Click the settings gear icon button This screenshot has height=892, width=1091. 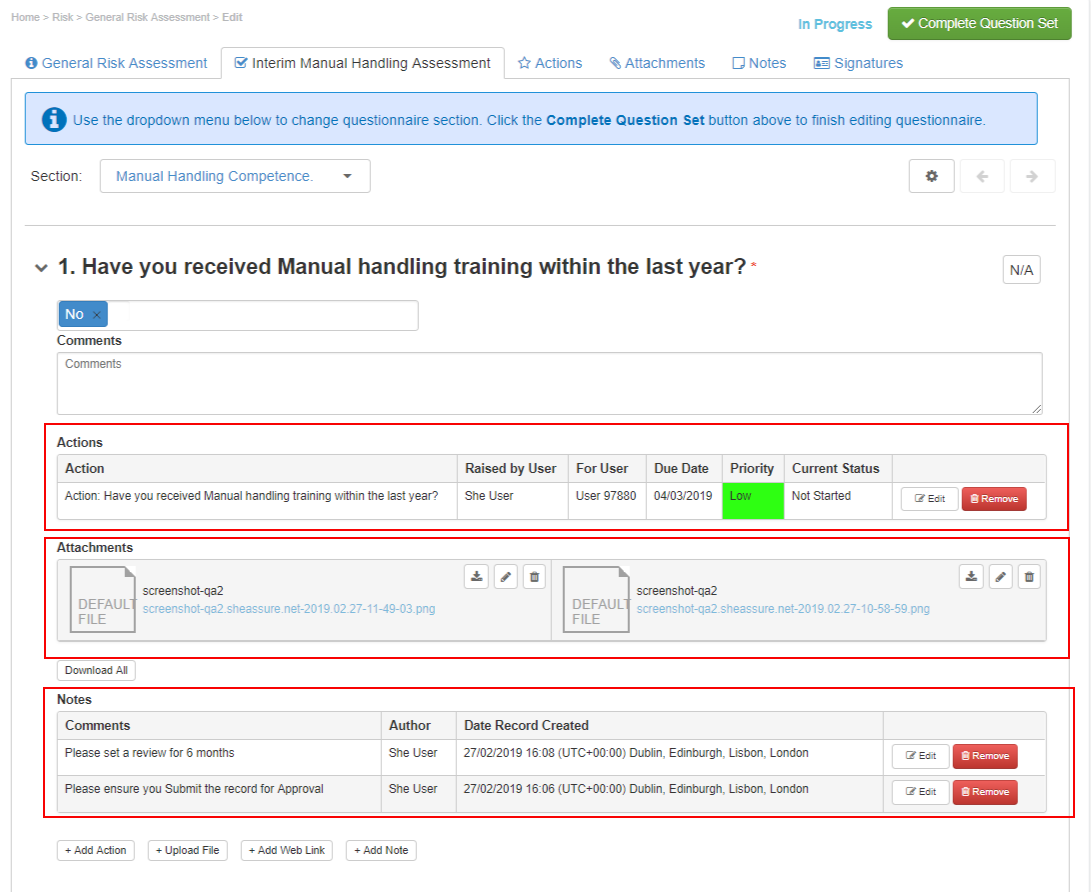coord(931,176)
